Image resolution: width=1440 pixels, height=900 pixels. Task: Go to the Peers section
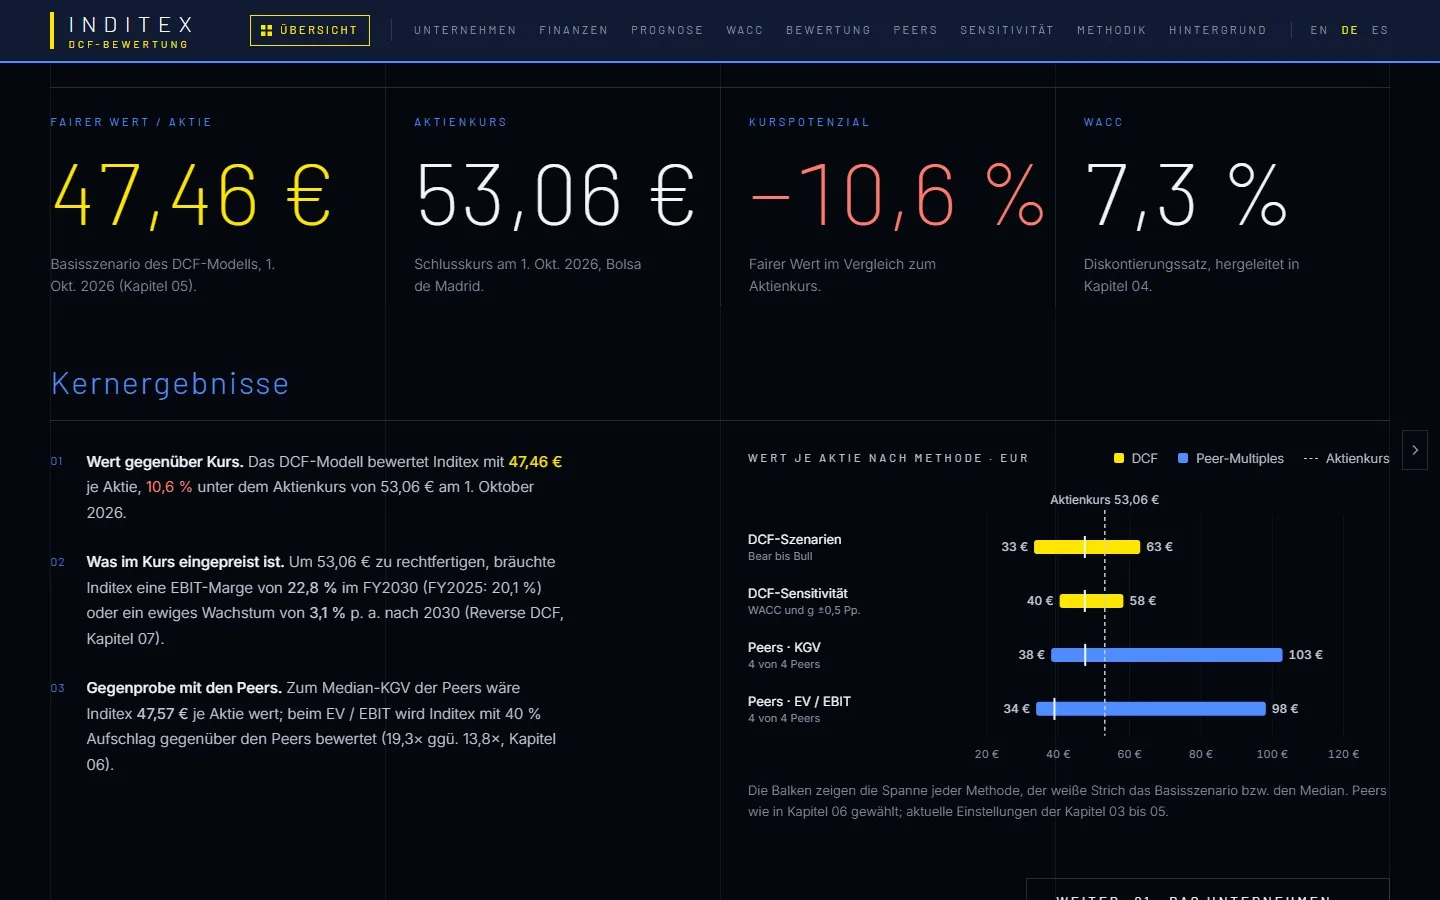pyautogui.click(x=916, y=30)
